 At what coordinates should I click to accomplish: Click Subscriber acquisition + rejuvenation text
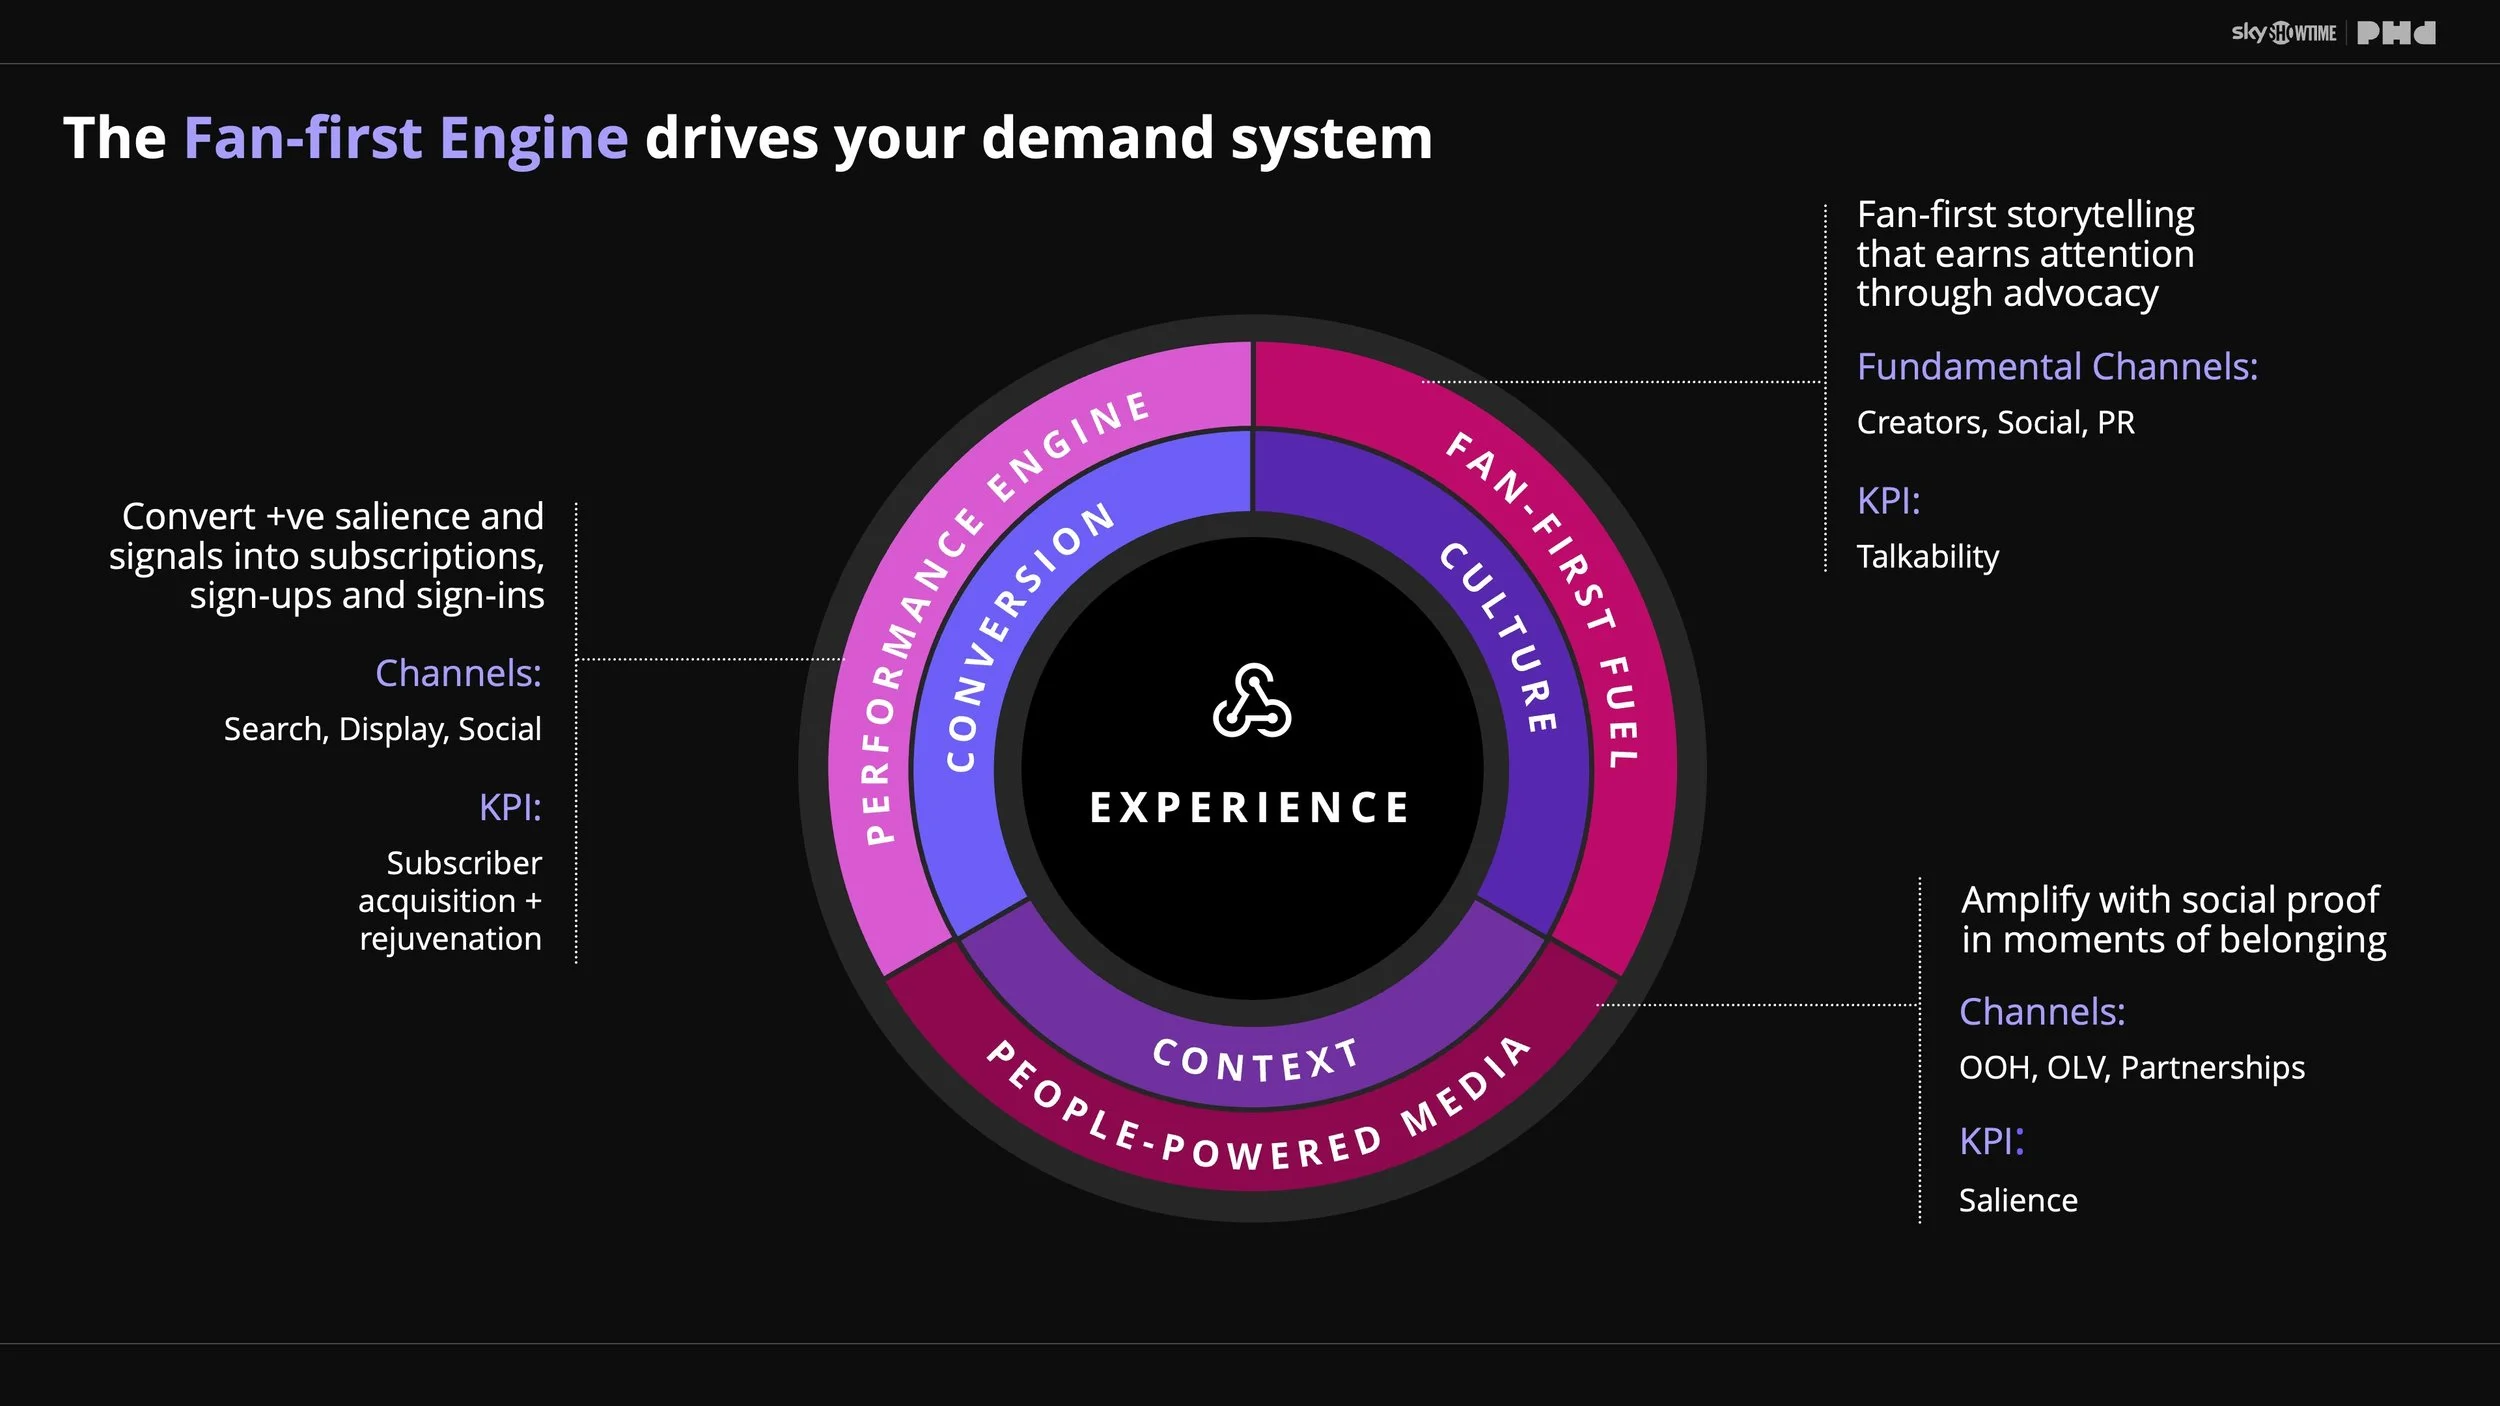pyautogui.click(x=450, y=901)
